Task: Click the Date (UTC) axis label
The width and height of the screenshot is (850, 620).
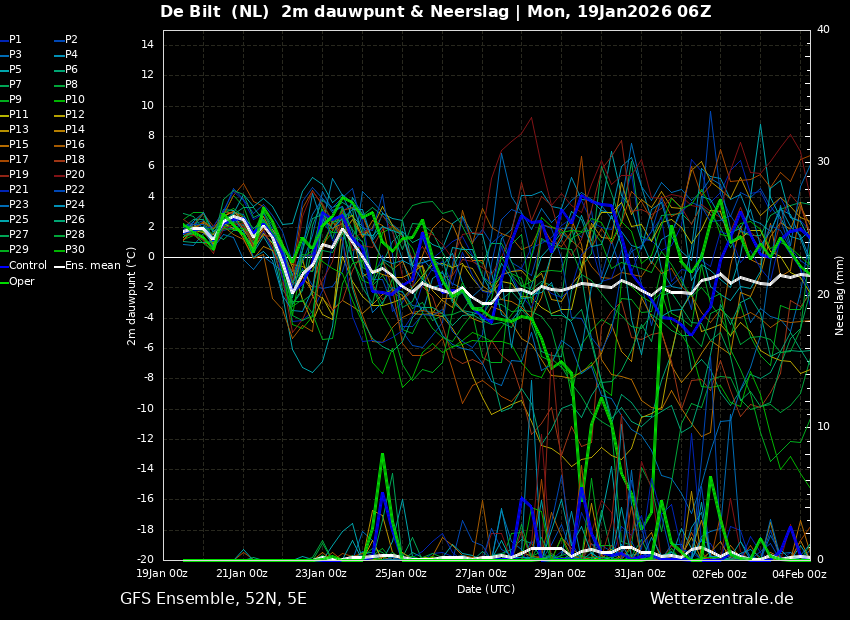Action: click(486, 590)
